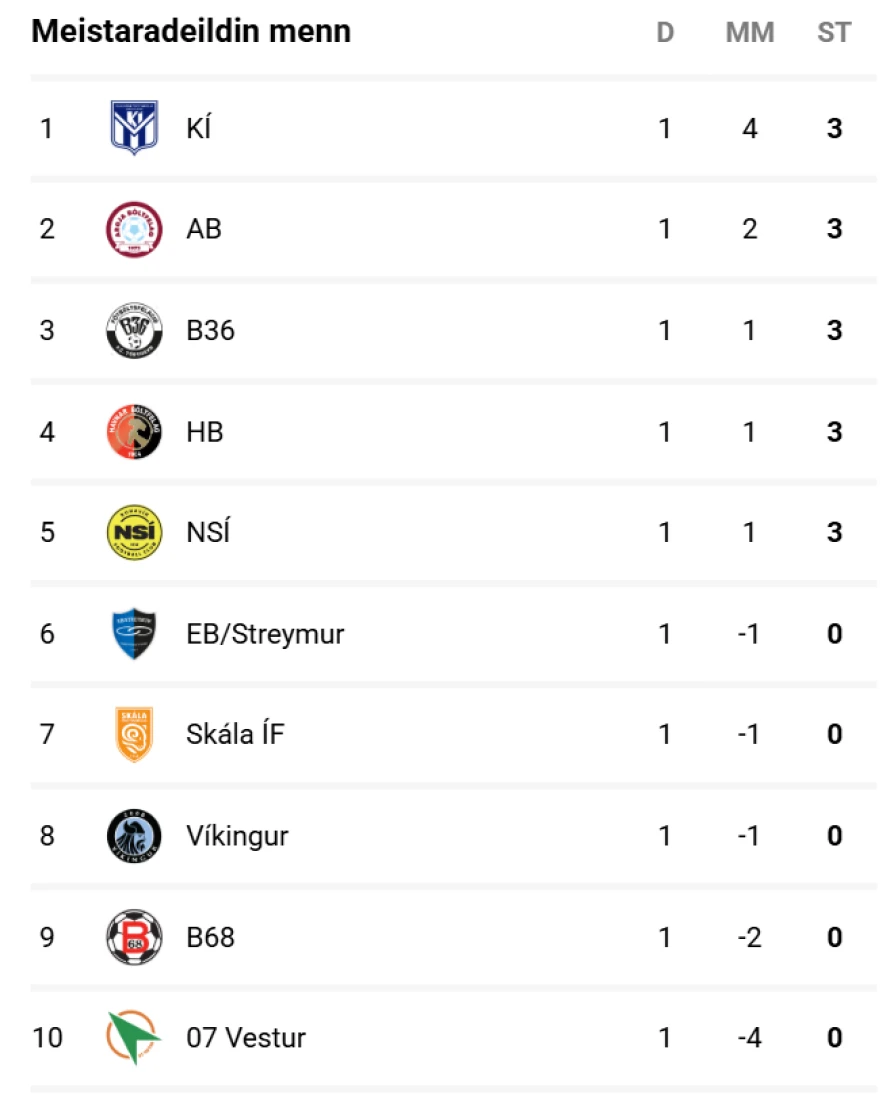Click the Skála ÍF team name
This screenshot has width=890, height=1107.
(x=235, y=735)
